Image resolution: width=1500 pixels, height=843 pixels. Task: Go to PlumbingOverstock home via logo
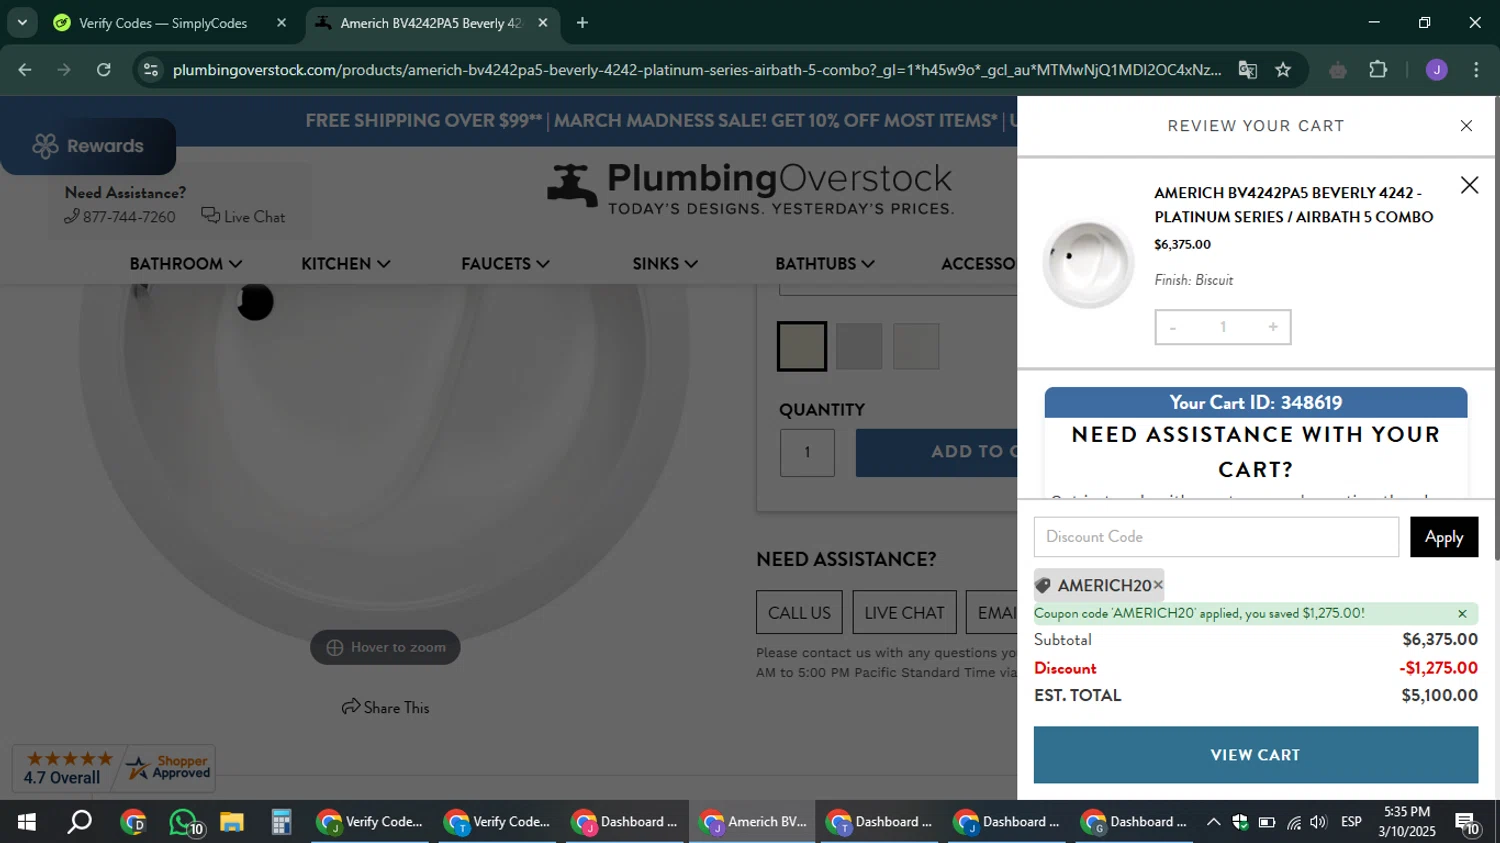point(750,189)
